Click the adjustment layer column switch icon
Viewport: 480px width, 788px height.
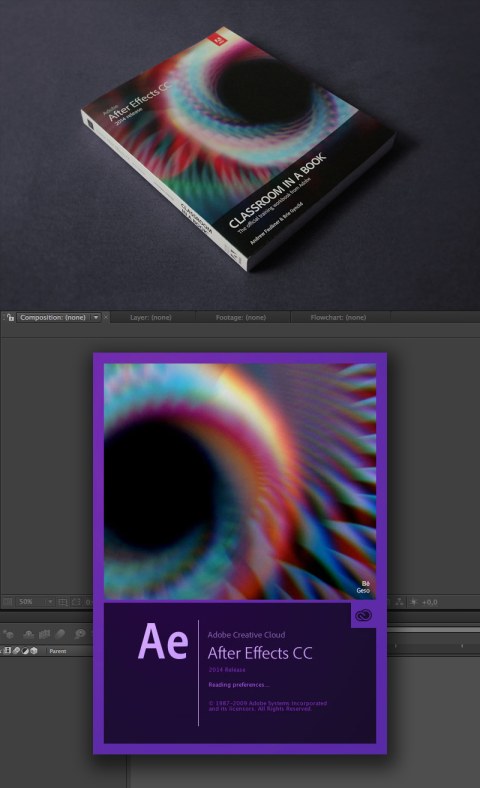tap(25, 651)
